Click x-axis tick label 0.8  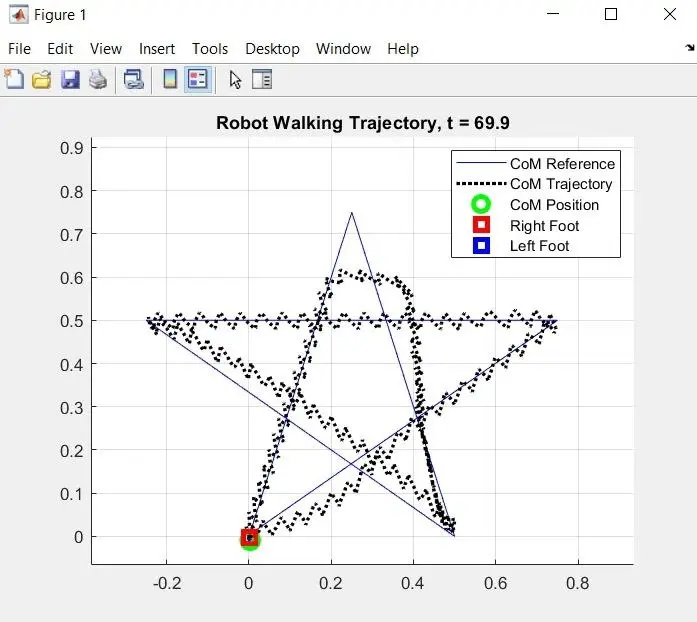point(577,583)
